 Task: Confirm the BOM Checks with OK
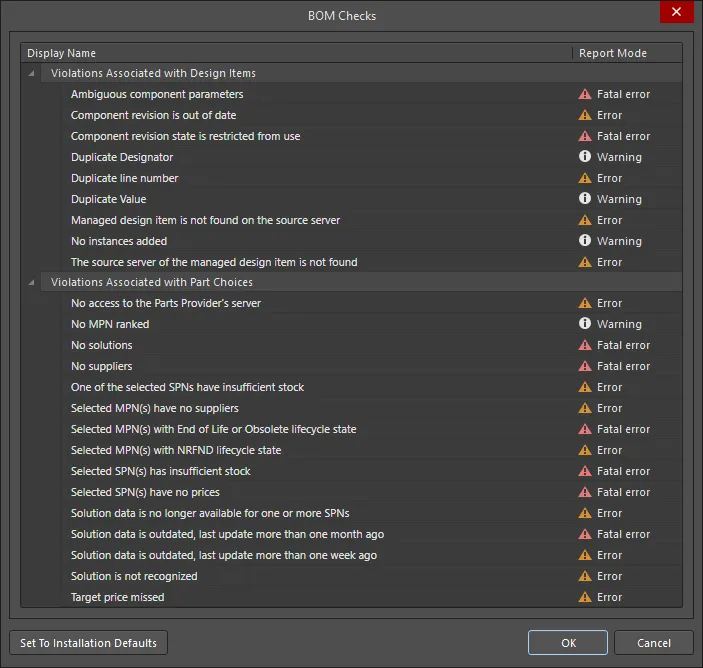[568, 643]
